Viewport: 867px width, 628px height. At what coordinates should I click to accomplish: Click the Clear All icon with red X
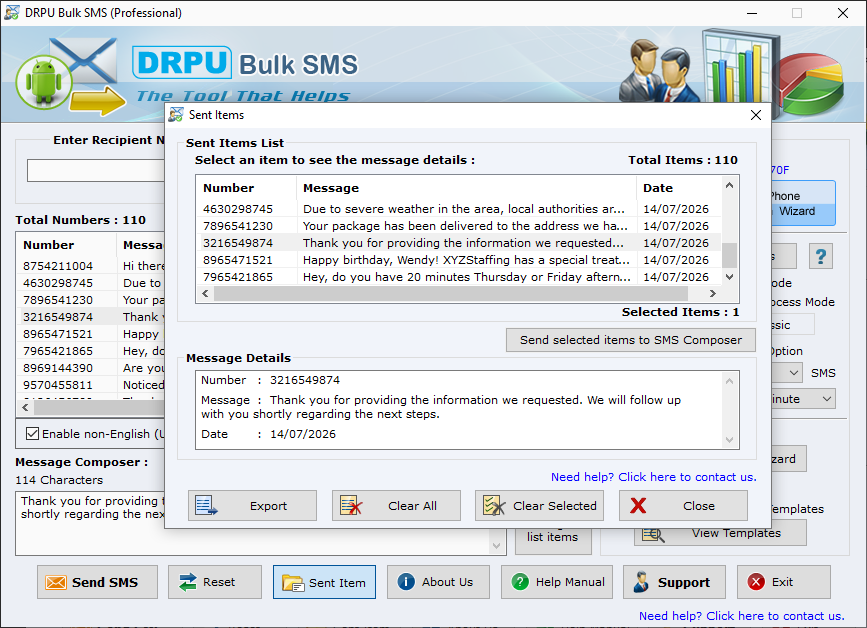[351, 506]
